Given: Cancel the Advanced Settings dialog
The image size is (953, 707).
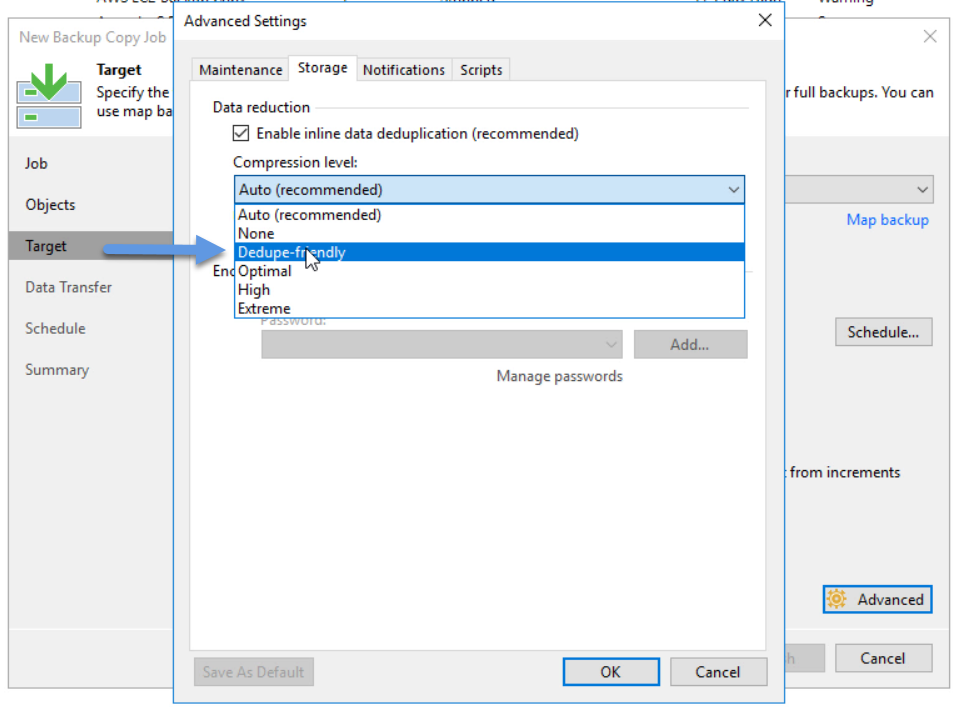Looking at the screenshot, I should tap(718, 672).
